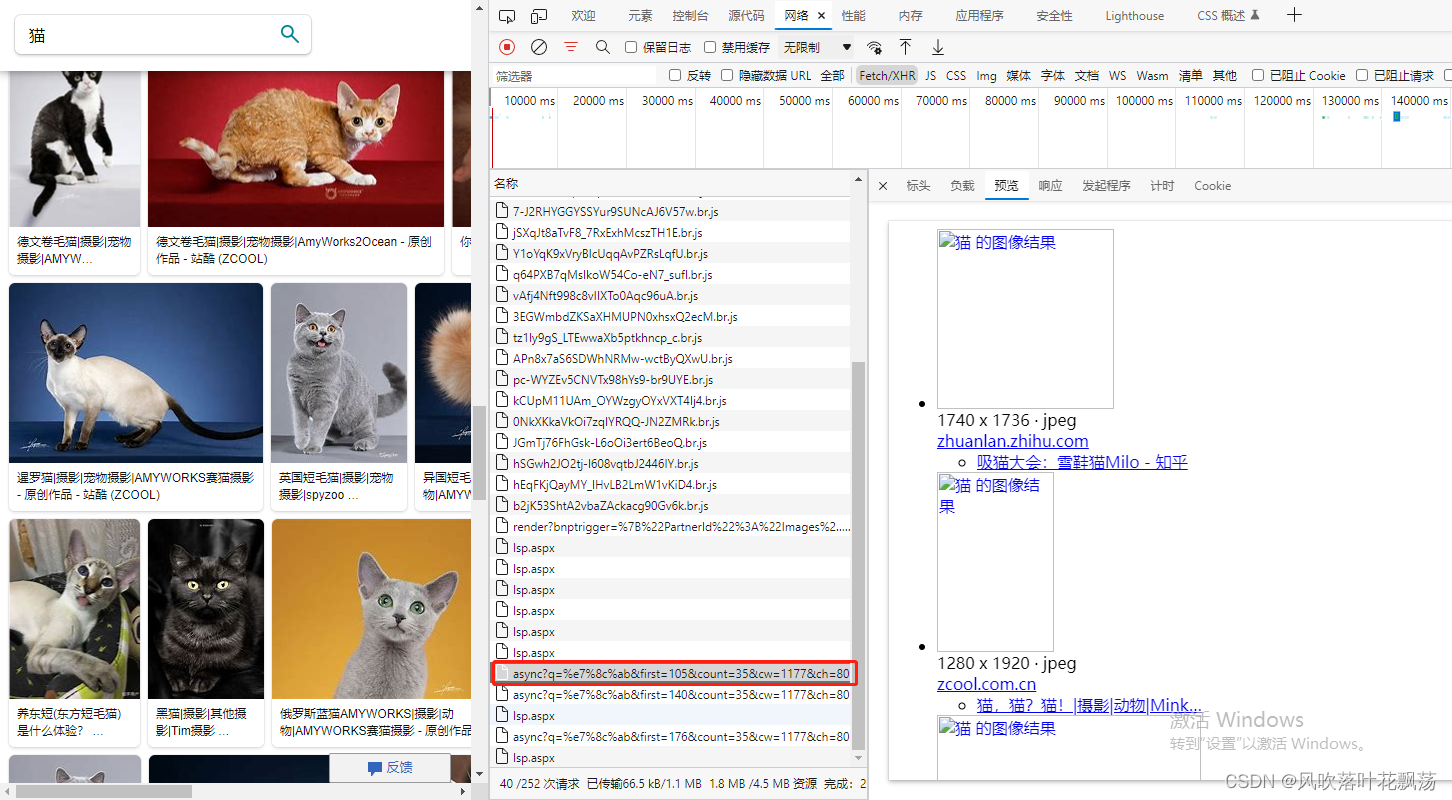Toggle device emulation icon in DevTools
The image size is (1452, 800).
pos(539,15)
